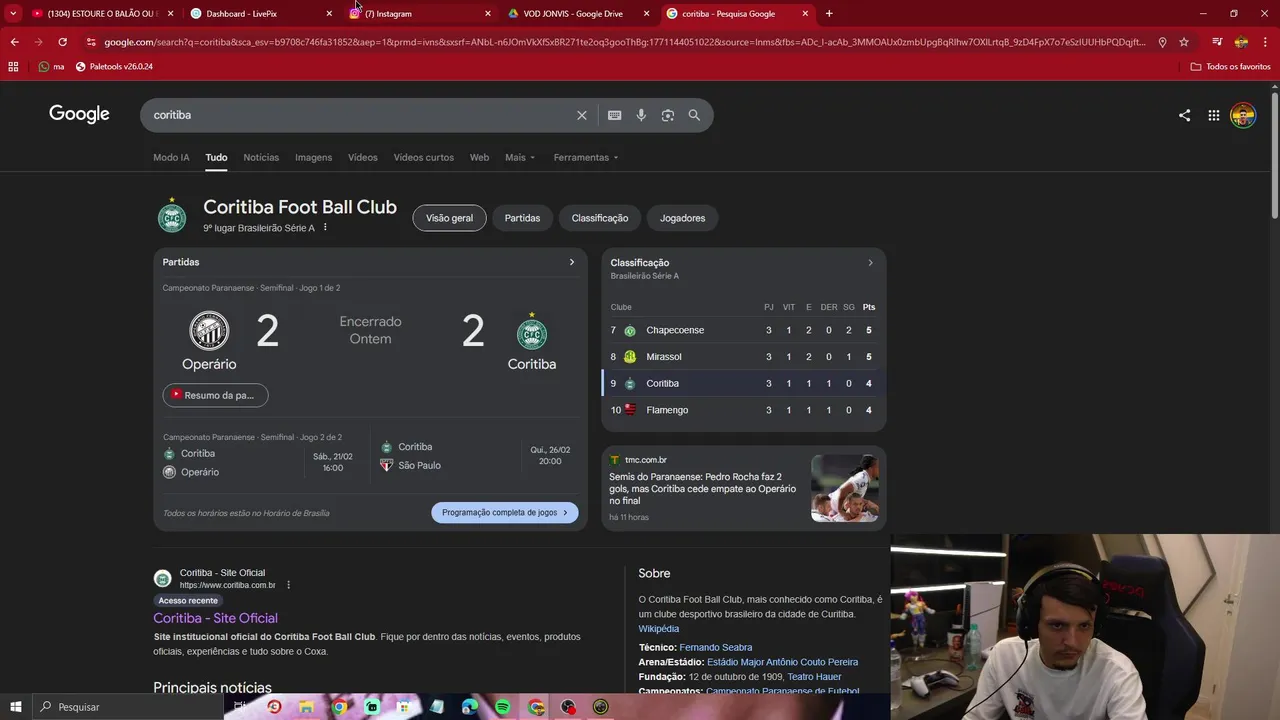The width and height of the screenshot is (1280, 720).
Task: Click the magnifier search button
Action: 694,115
